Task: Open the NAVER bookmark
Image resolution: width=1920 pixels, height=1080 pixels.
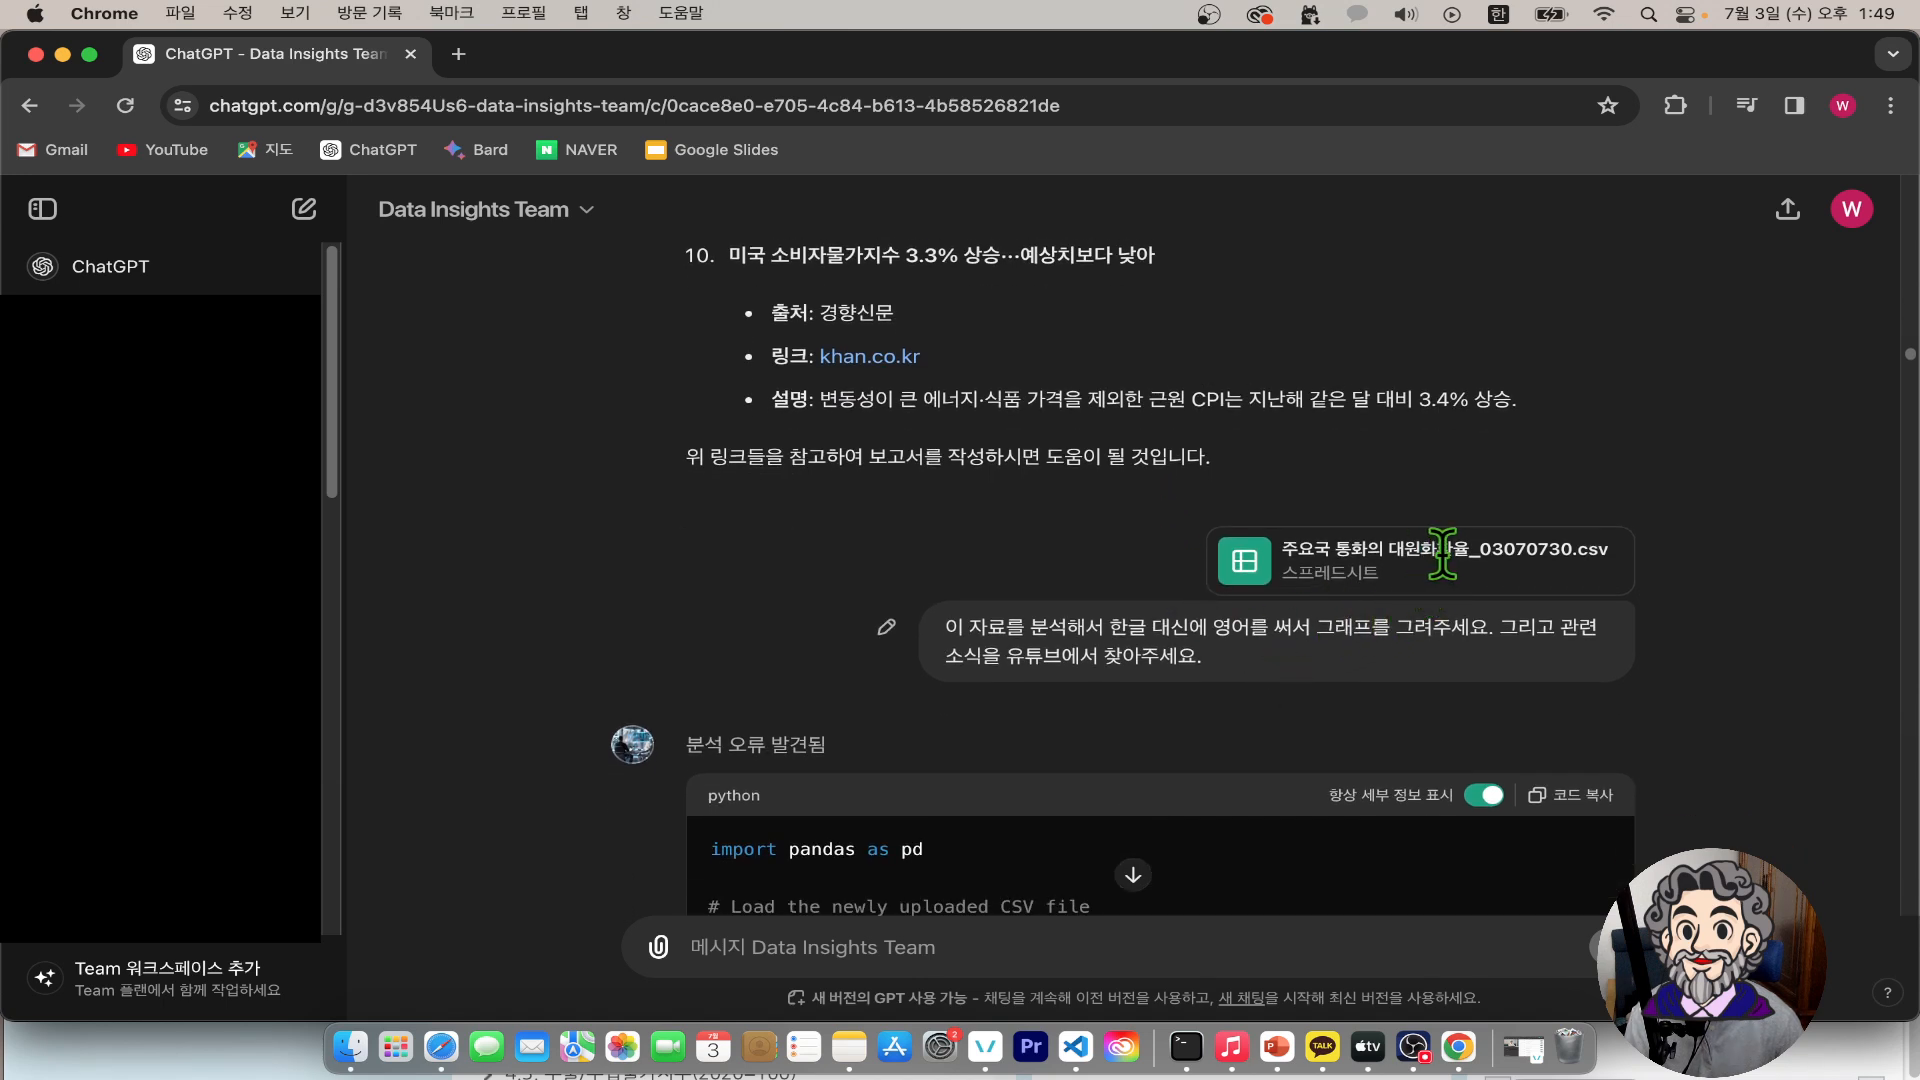Action: pos(577,150)
